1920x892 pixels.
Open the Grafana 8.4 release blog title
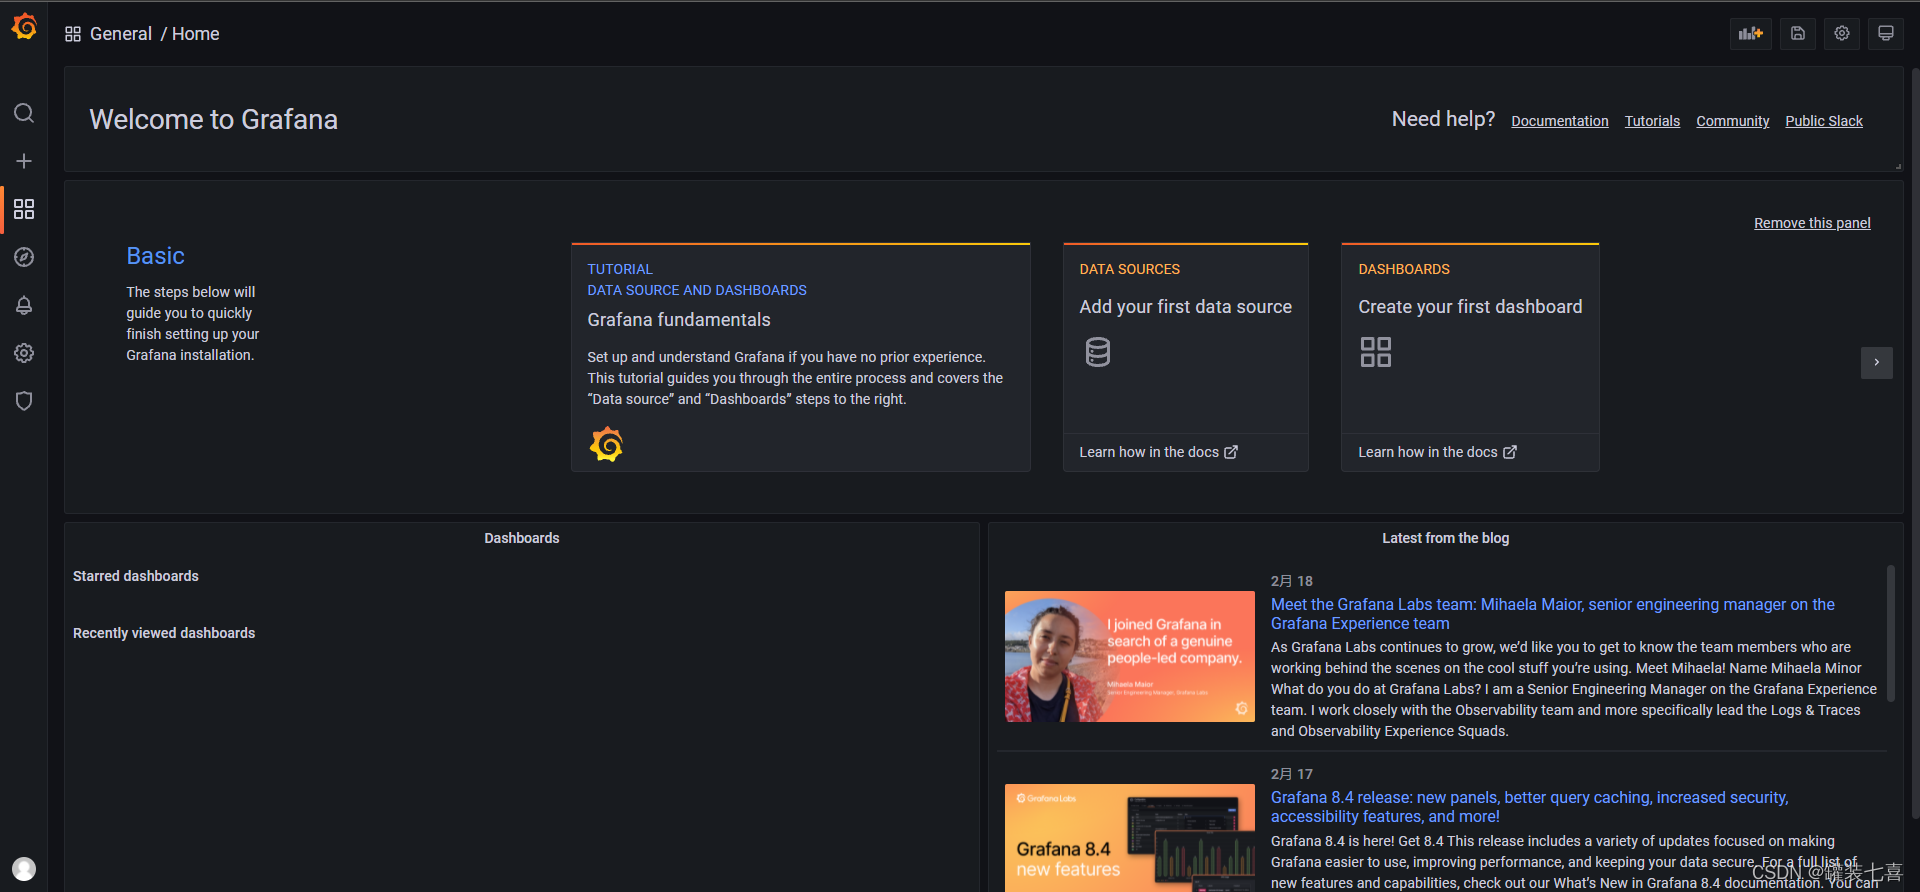[x=1530, y=807]
